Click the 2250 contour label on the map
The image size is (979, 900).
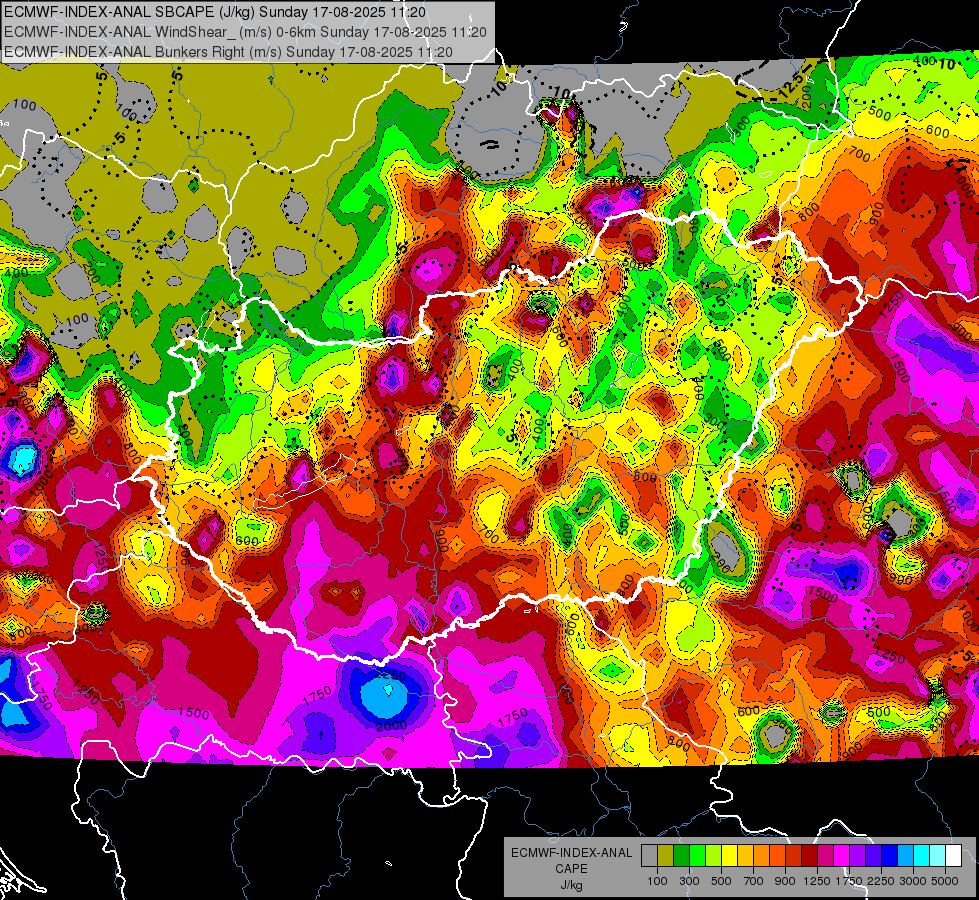tap(391, 676)
